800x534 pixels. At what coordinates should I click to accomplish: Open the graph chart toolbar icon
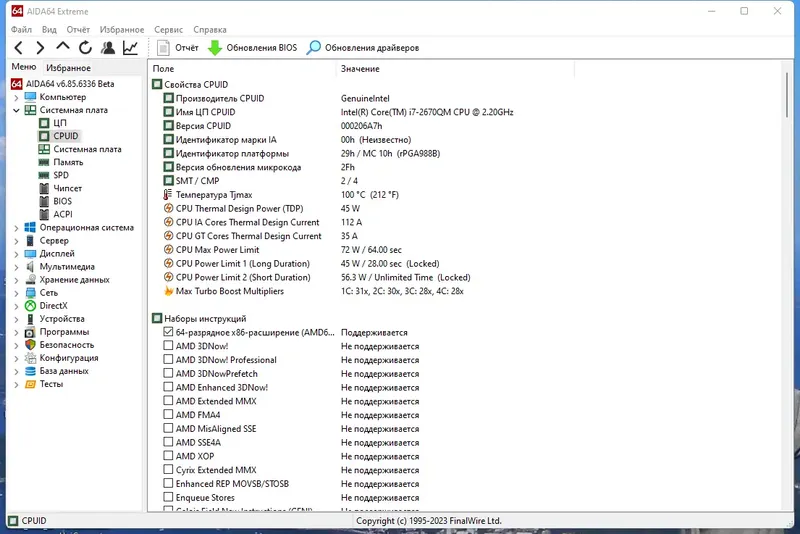(x=131, y=48)
